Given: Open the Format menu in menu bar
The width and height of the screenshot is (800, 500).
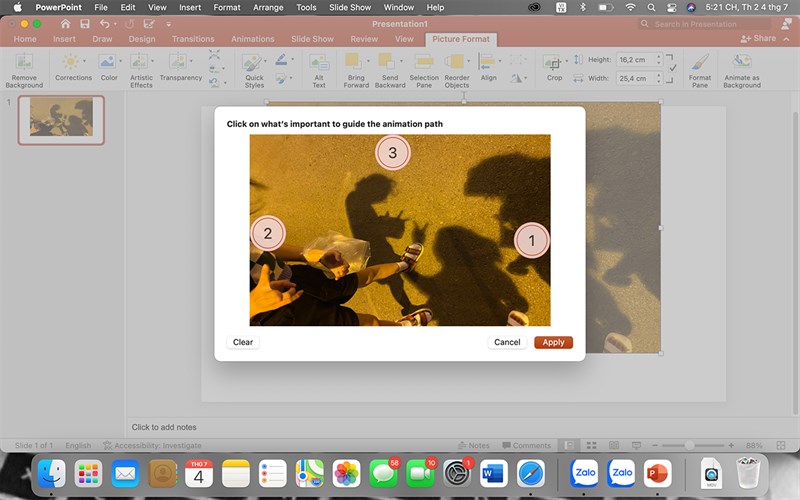Looking at the screenshot, I should point(227,7).
